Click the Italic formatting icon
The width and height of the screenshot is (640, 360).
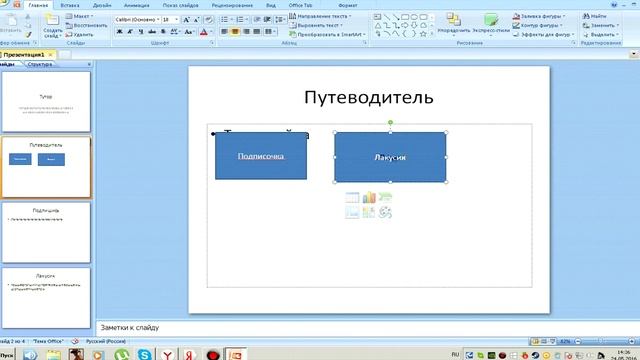coord(130,31)
